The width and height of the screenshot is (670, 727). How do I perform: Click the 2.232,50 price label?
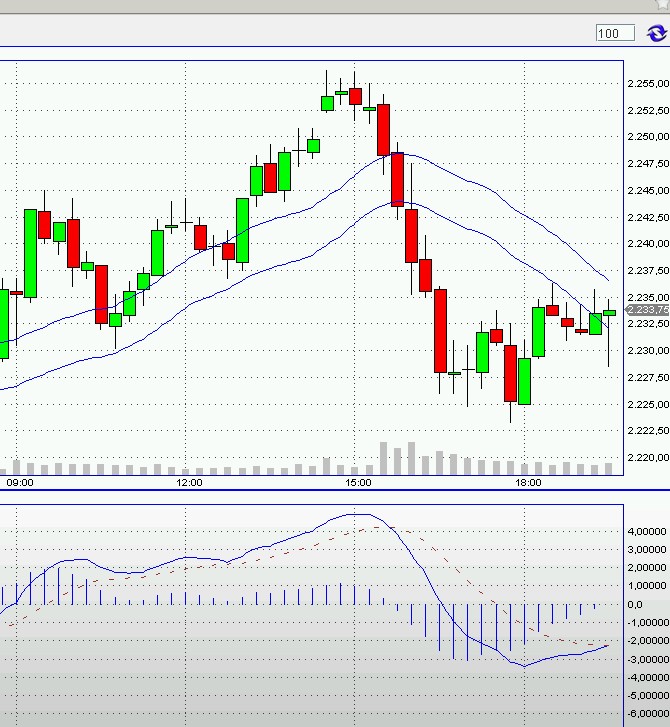click(x=648, y=324)
